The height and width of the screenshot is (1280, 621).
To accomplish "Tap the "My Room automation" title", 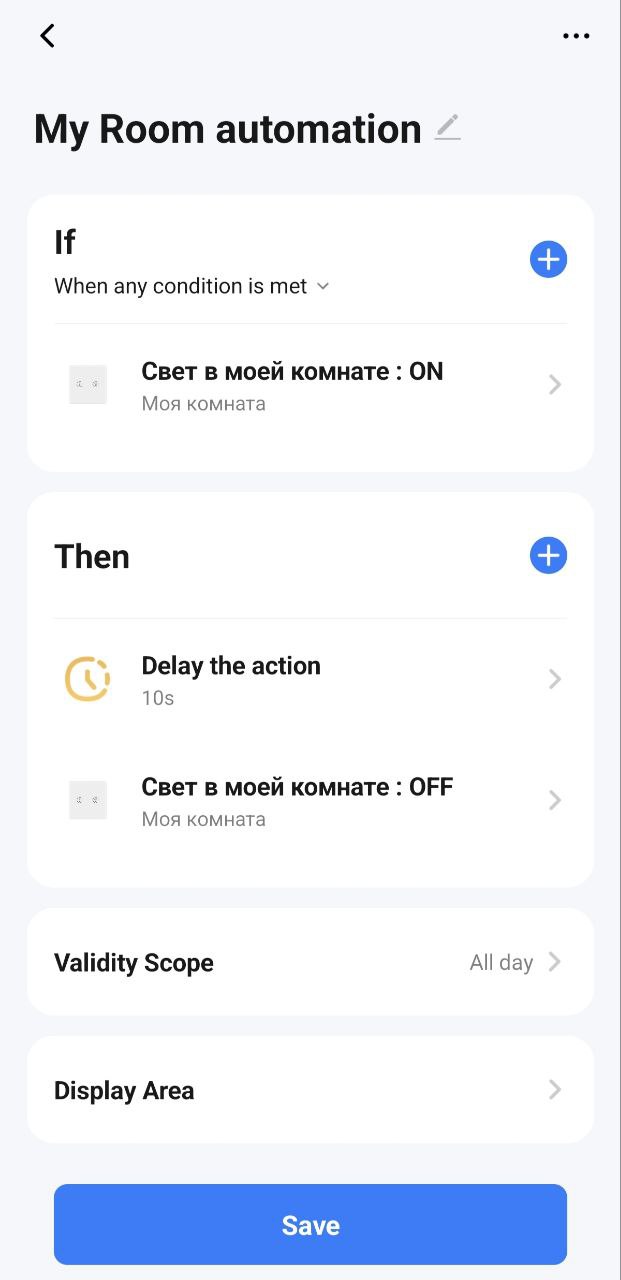I will (227, 129).
